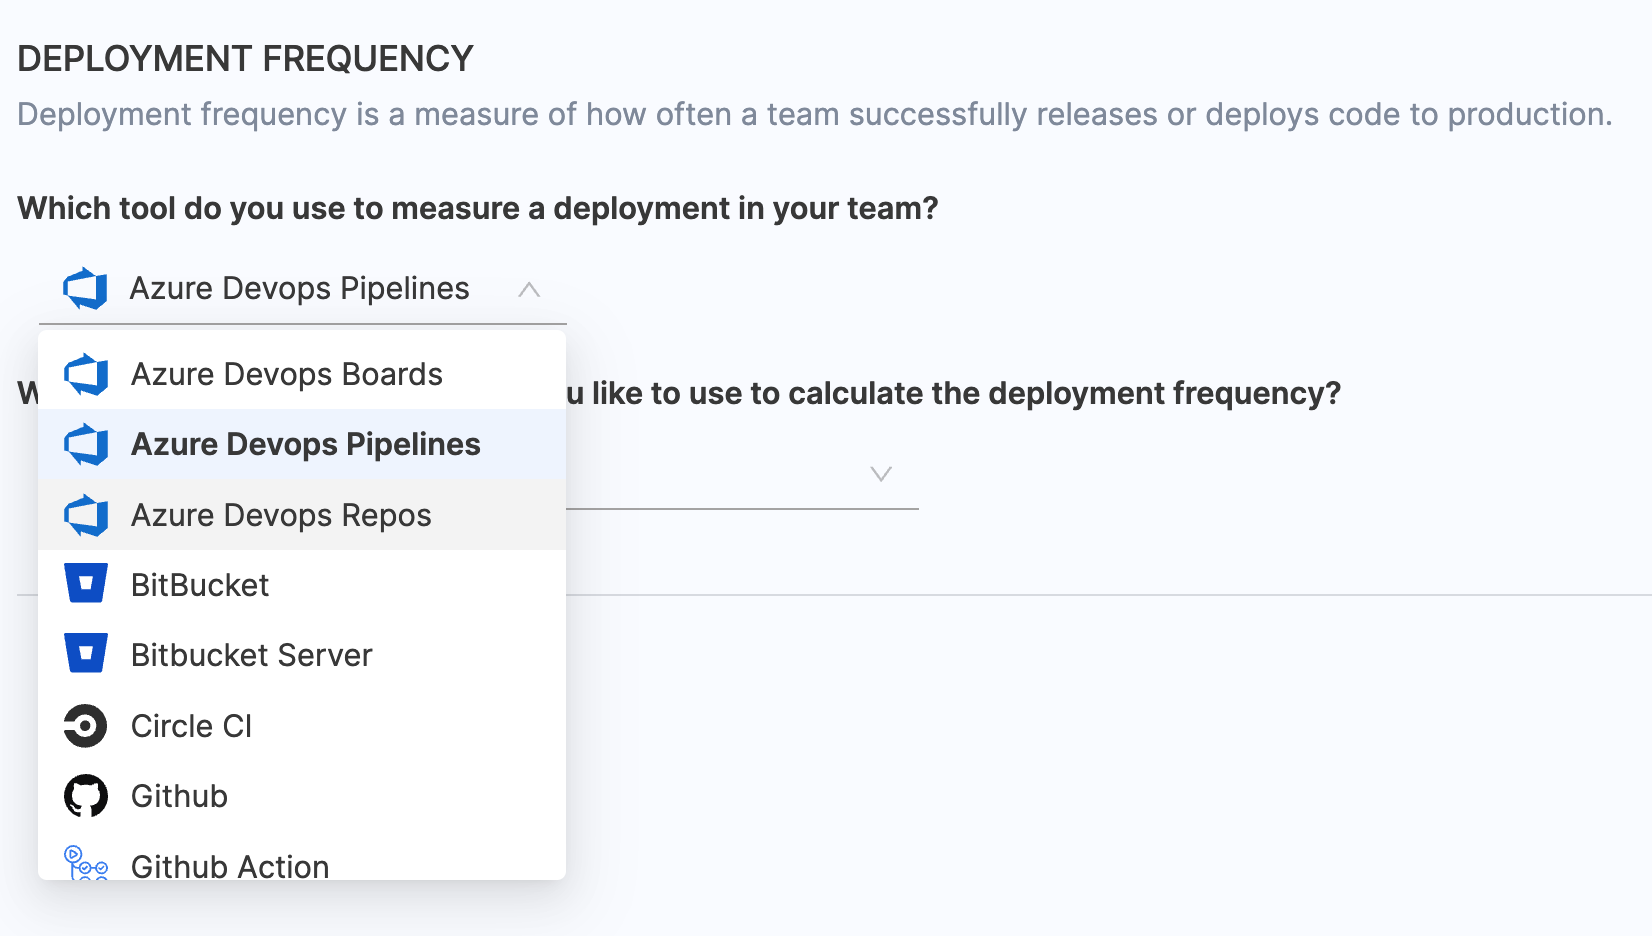Expand the deployment frequency calculation dropdown arrow
1652x936 pixels.
[880, 474]
